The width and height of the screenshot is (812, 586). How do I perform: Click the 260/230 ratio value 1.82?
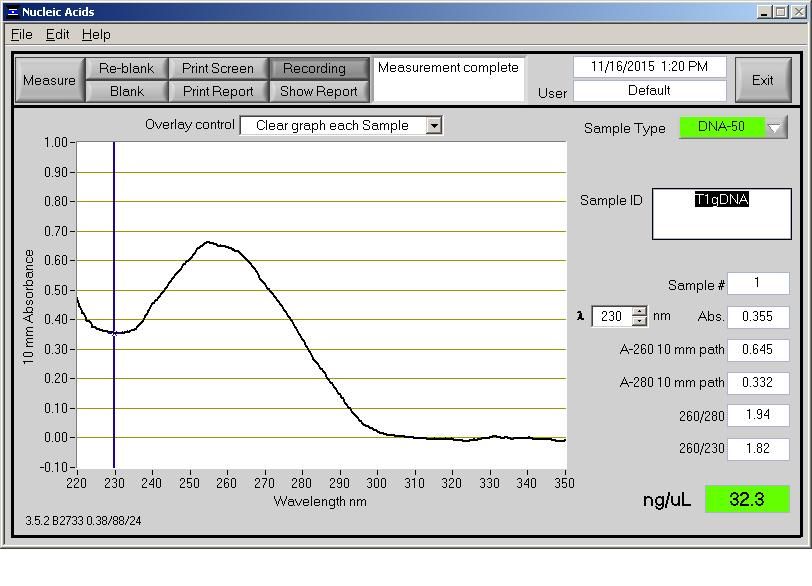coord(758,449)
